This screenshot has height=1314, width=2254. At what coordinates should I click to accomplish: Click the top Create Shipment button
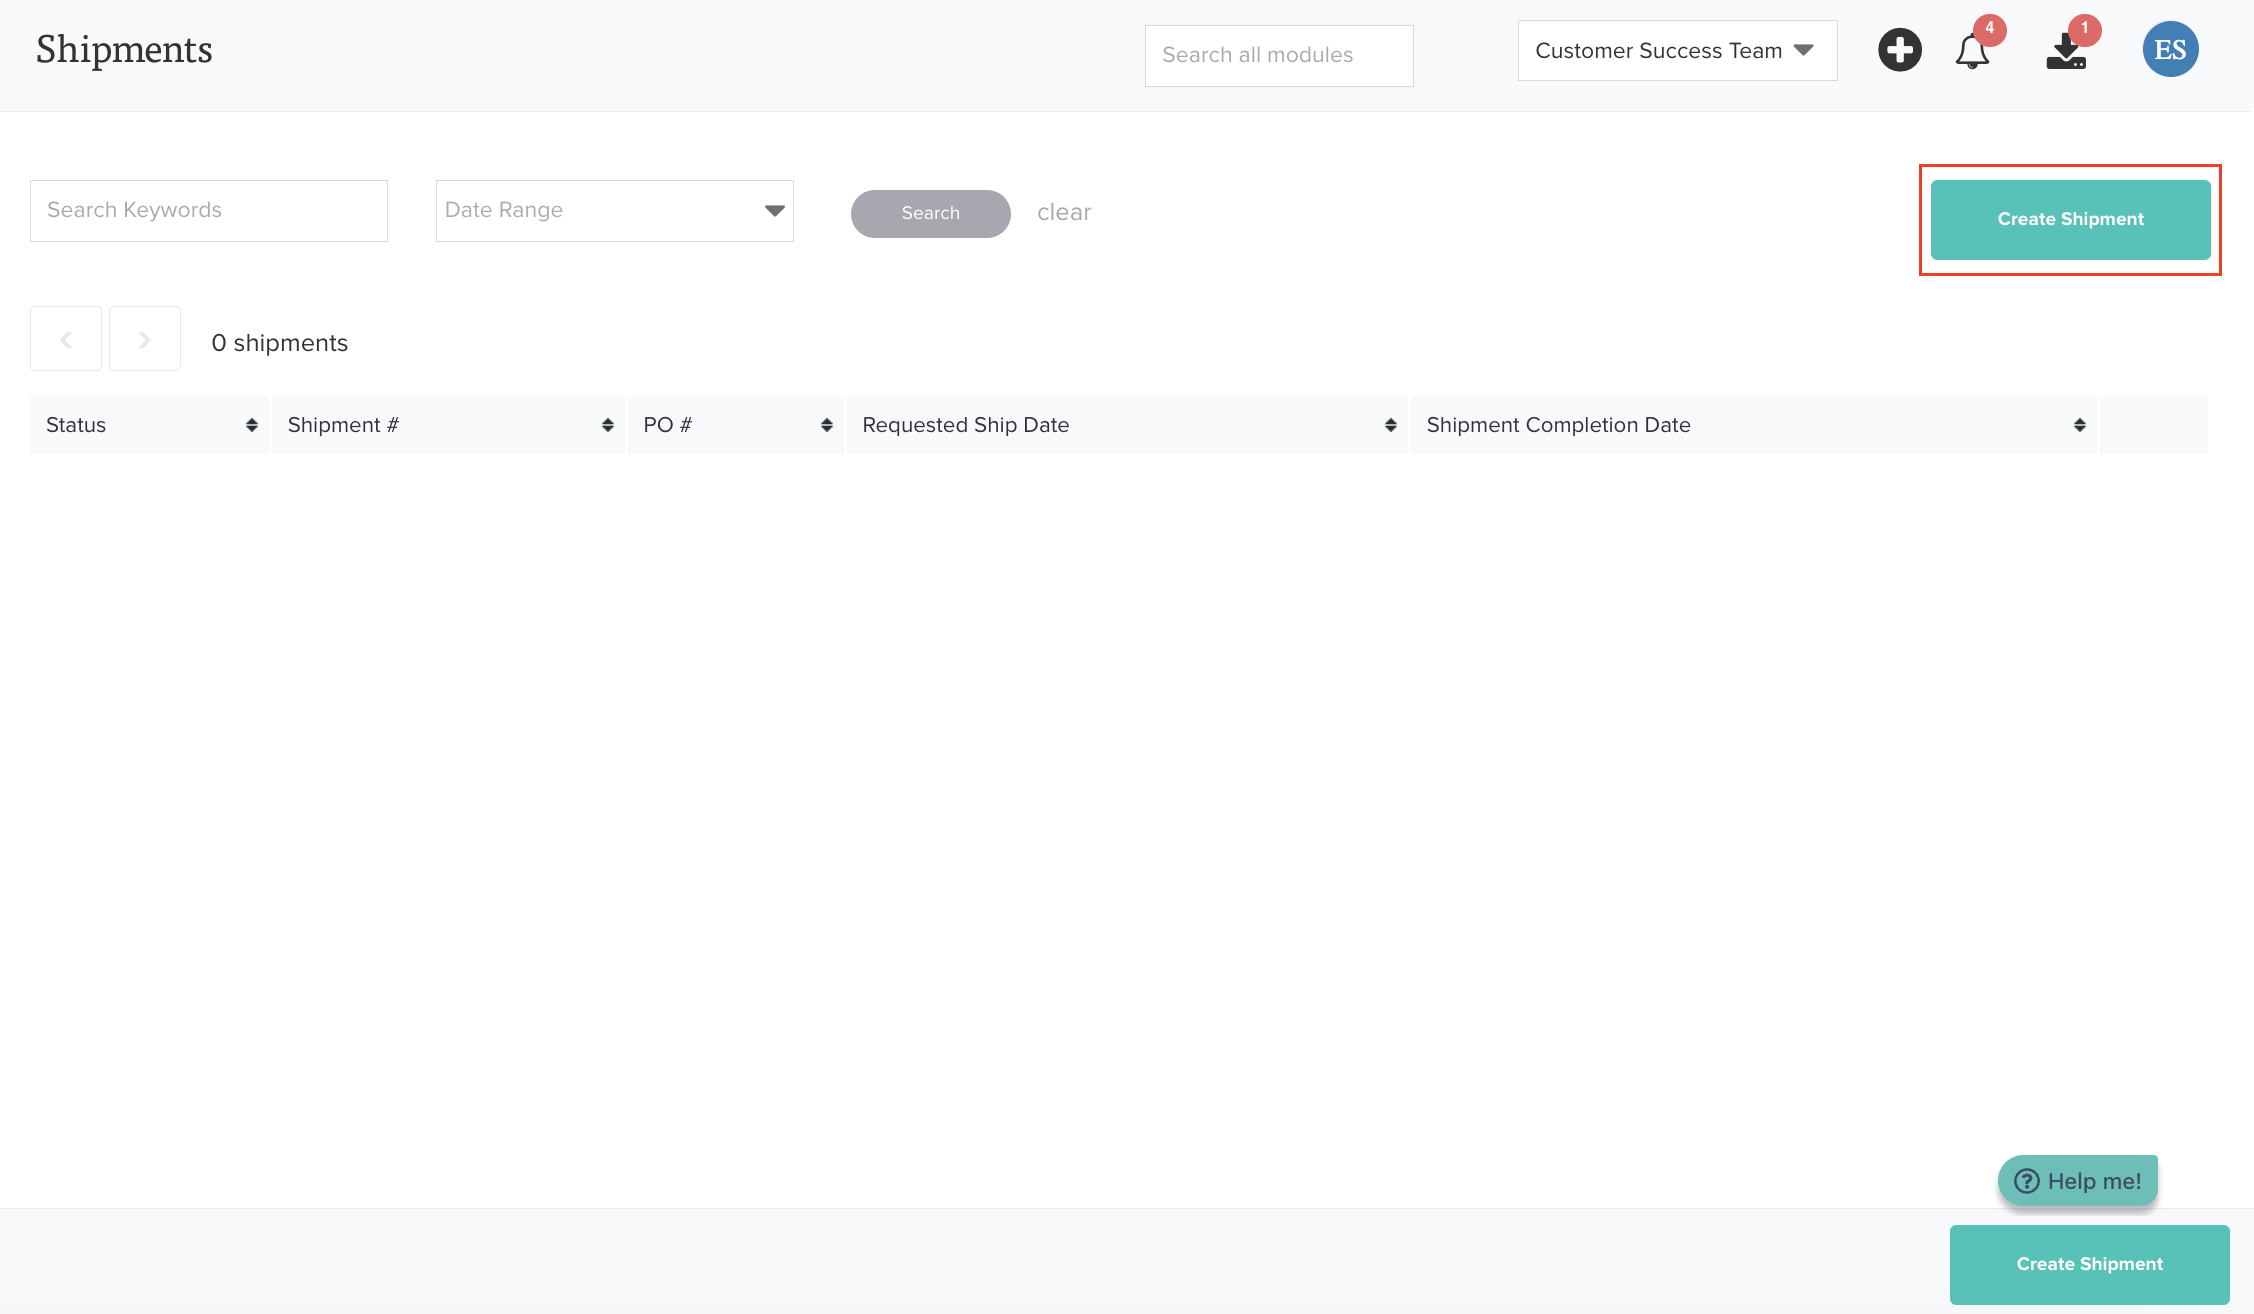tap(2070, 220)
